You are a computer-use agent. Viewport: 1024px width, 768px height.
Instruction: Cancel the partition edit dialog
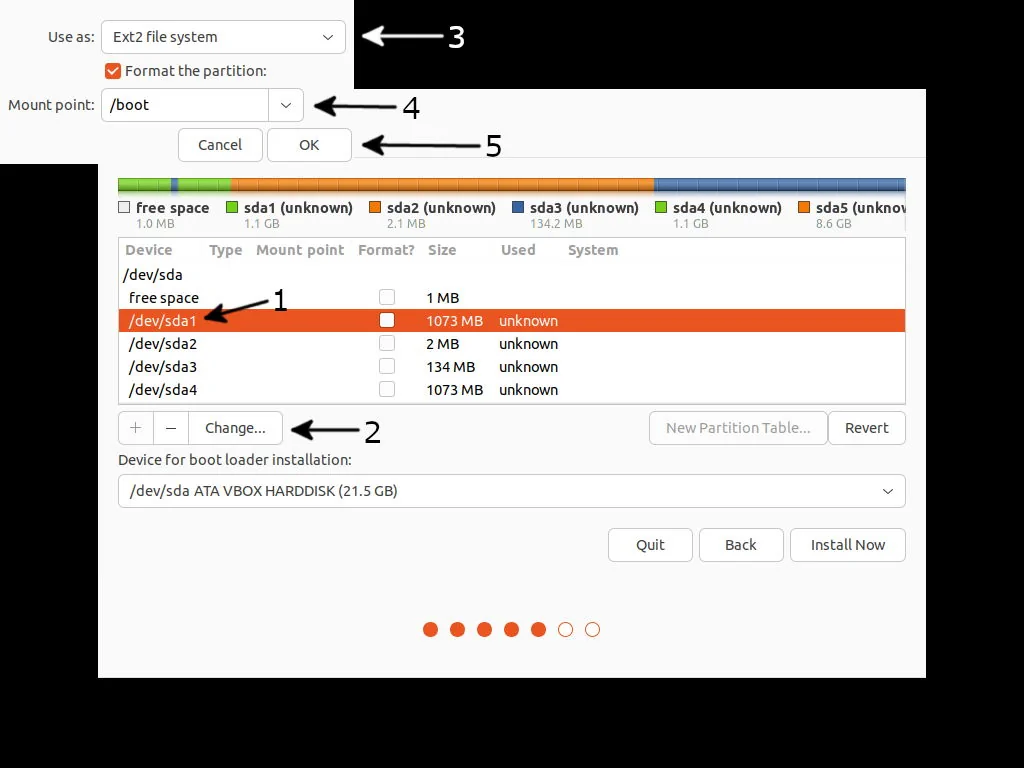tap(219, 144)
